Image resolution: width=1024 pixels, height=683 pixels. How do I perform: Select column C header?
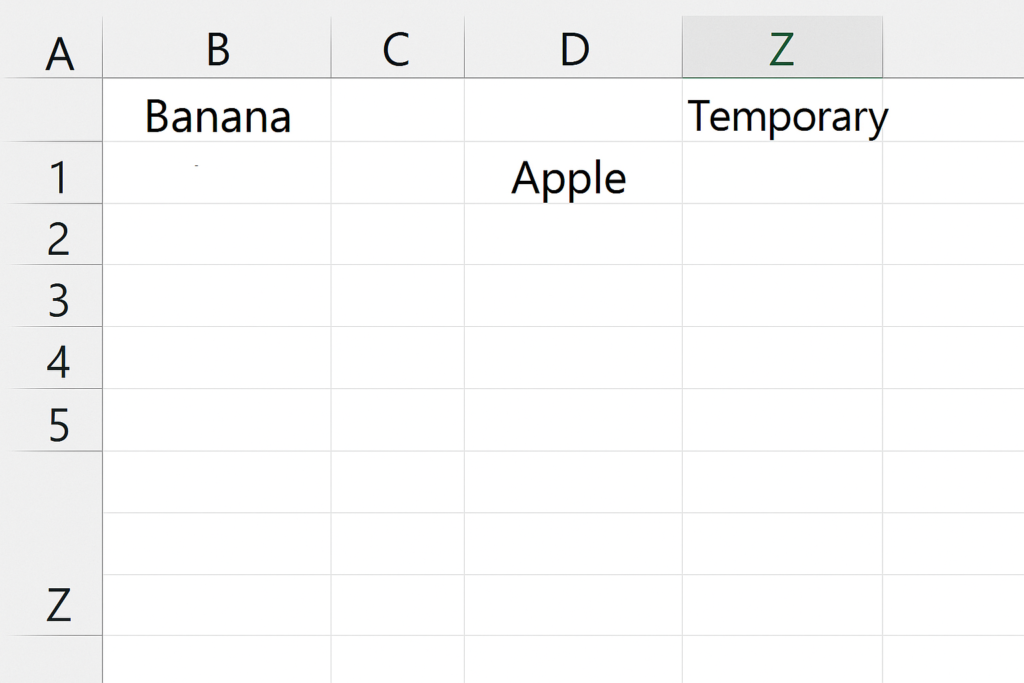(x=398, y=48)
